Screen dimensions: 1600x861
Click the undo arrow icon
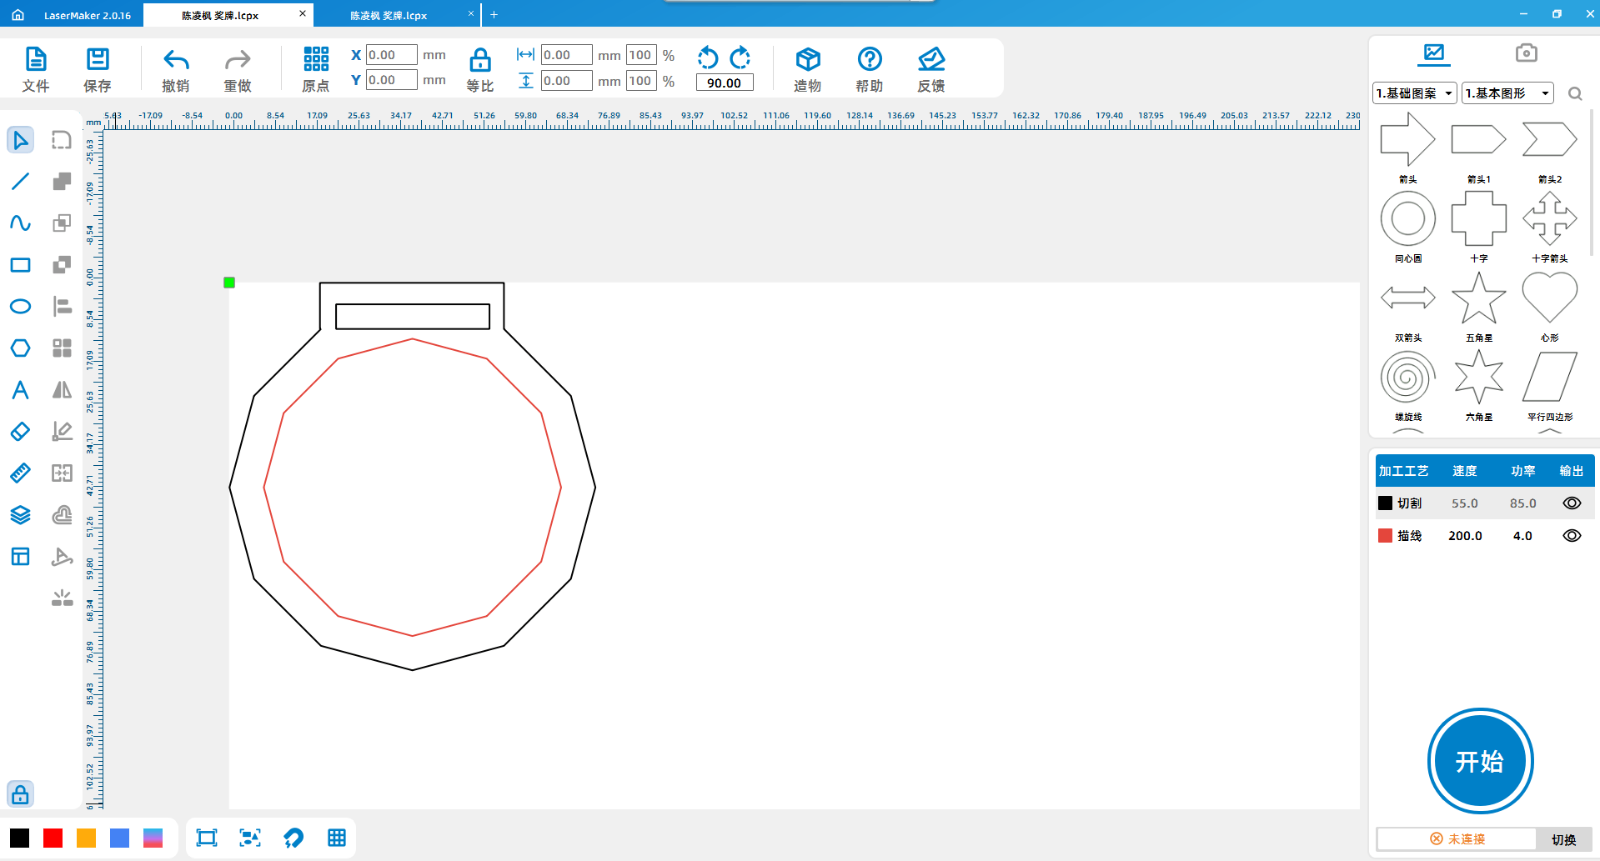[x=176, y=60]
